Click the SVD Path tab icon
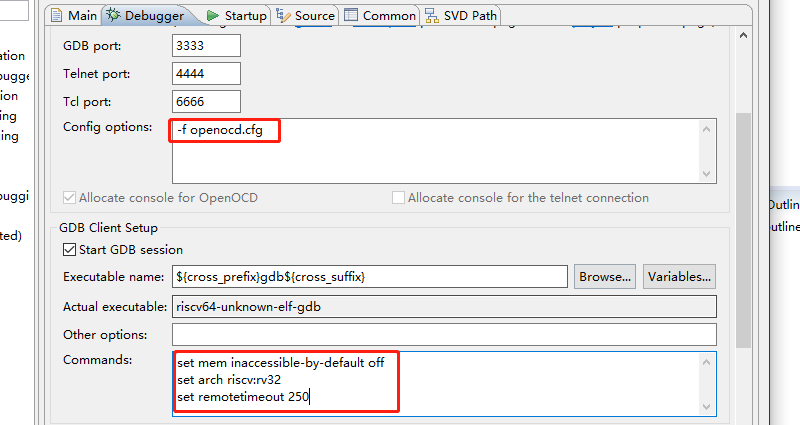Viewport: 800px width, 425px height. pos(431,15)
